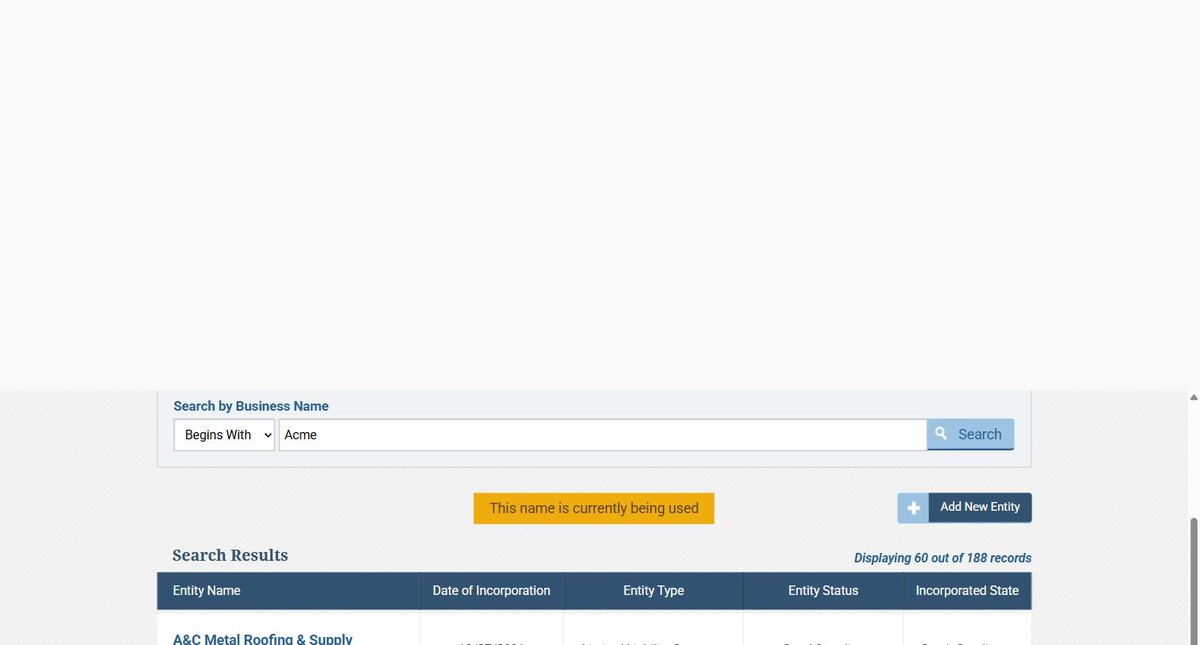Click the business name input containing Acme
The image size is (1200, 645).
(x=602, y=435)
